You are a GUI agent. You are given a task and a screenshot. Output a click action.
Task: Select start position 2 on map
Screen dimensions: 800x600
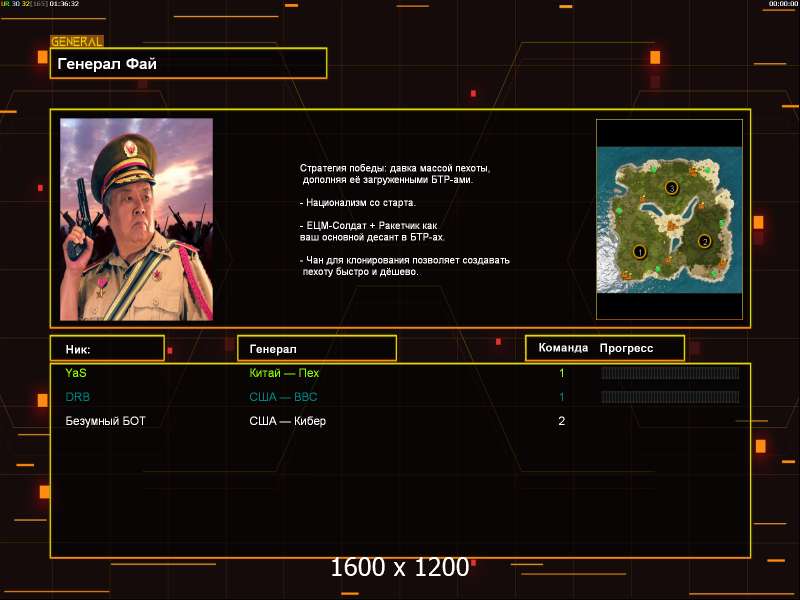705,241
